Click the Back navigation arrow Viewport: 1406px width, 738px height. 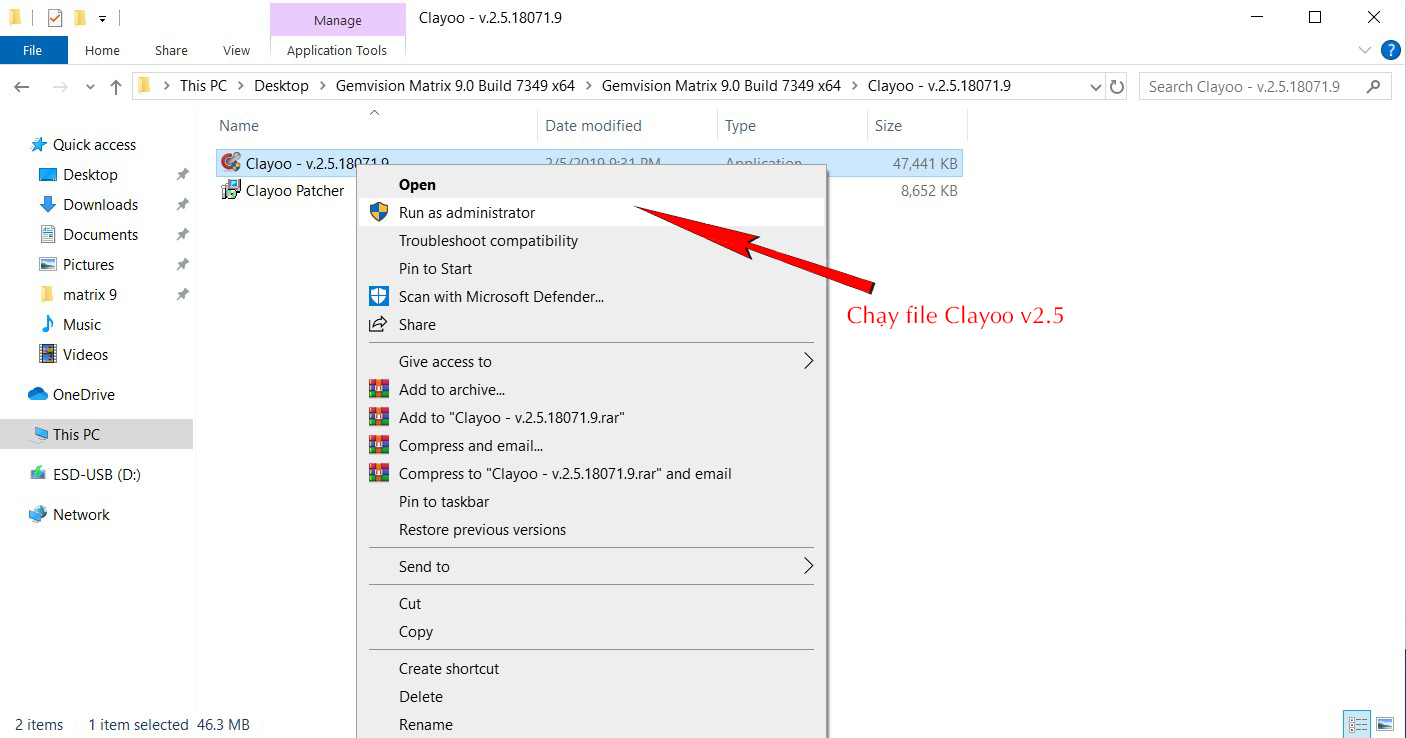click(21, 87)
